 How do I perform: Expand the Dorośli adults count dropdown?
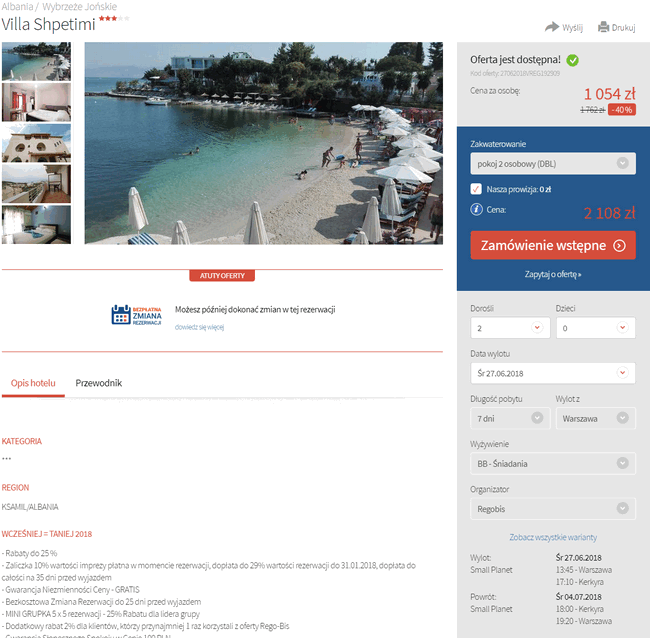coord(510,328)
